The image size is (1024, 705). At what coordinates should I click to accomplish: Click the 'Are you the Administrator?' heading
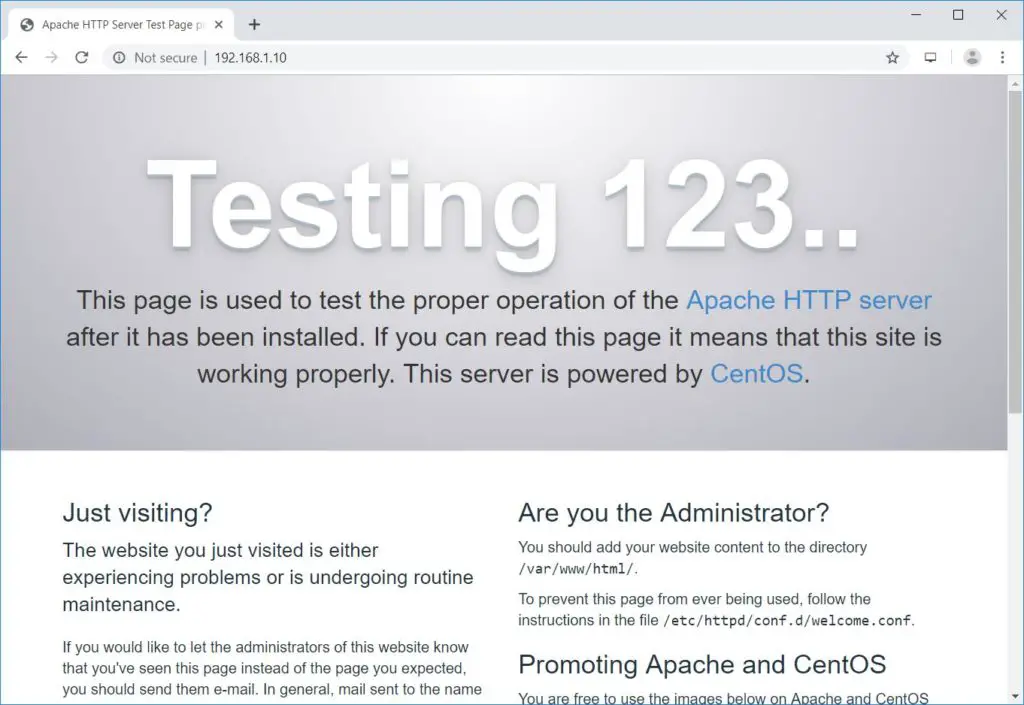point(673,513)
